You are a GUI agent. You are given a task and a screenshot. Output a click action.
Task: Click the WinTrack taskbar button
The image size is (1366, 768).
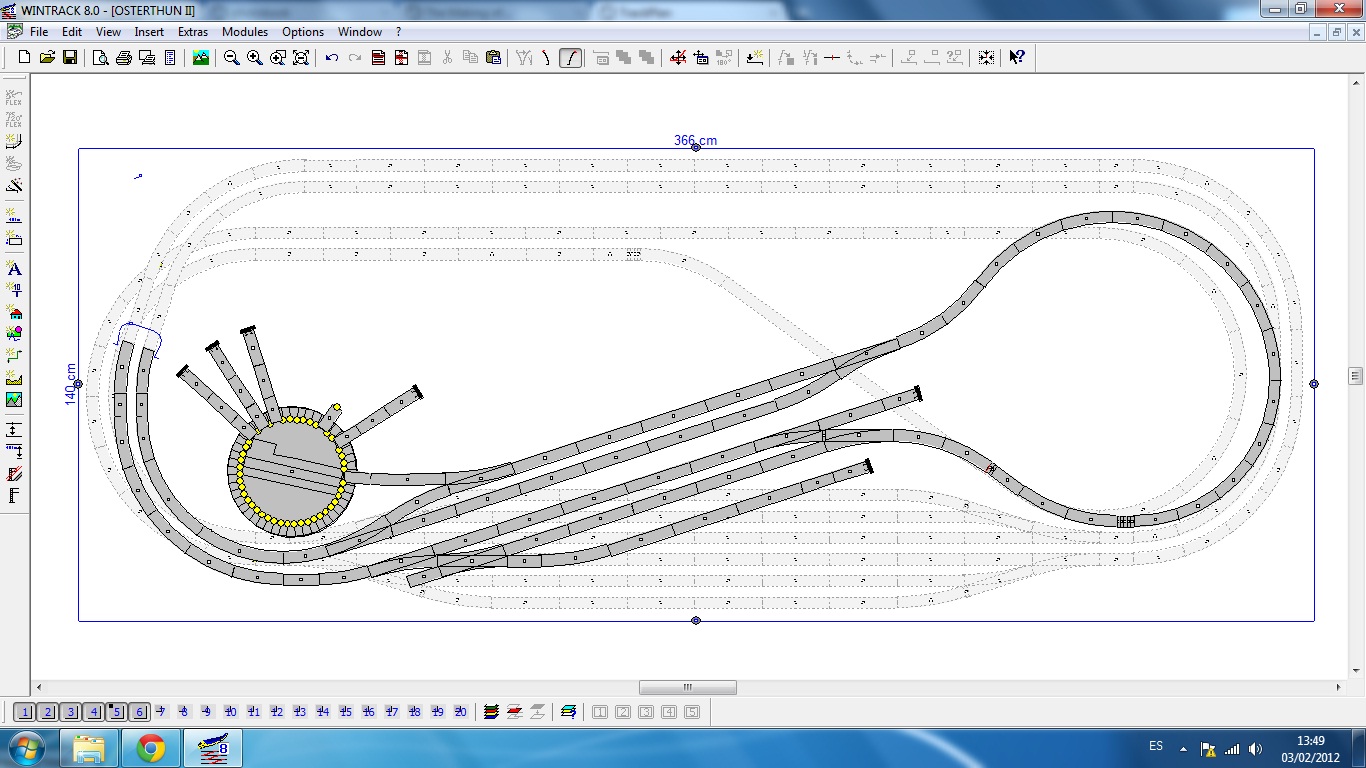[213, 748]
